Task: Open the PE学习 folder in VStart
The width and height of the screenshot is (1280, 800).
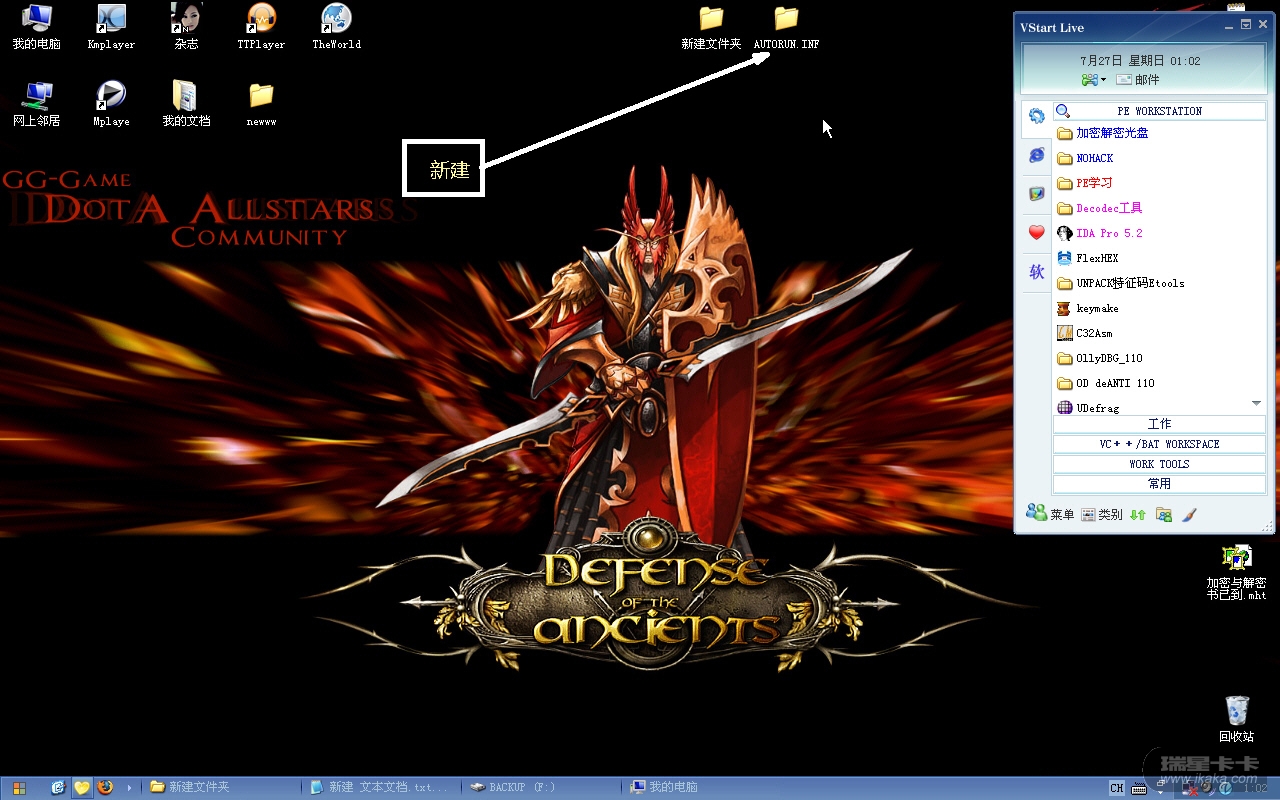Action: click(1085, 183)
